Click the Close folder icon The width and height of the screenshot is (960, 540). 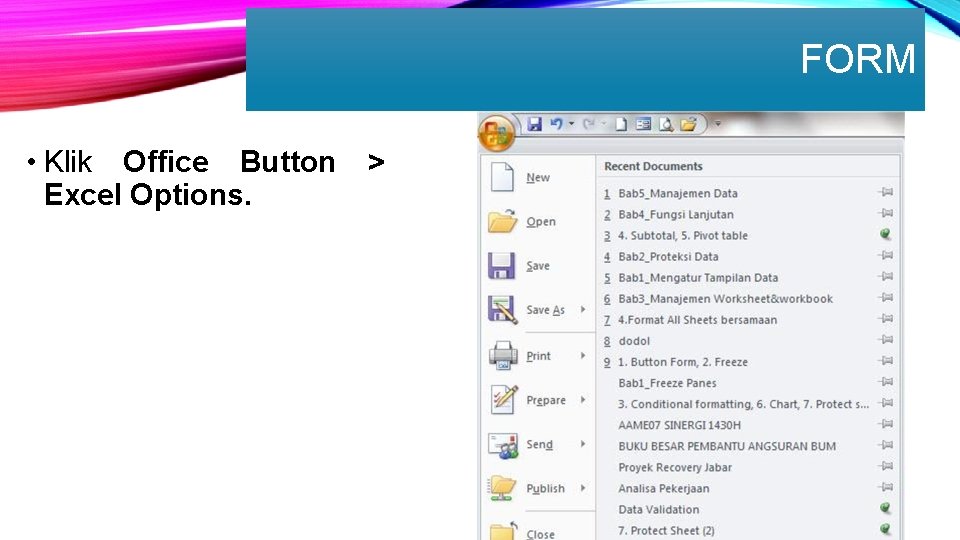point(503,530)
